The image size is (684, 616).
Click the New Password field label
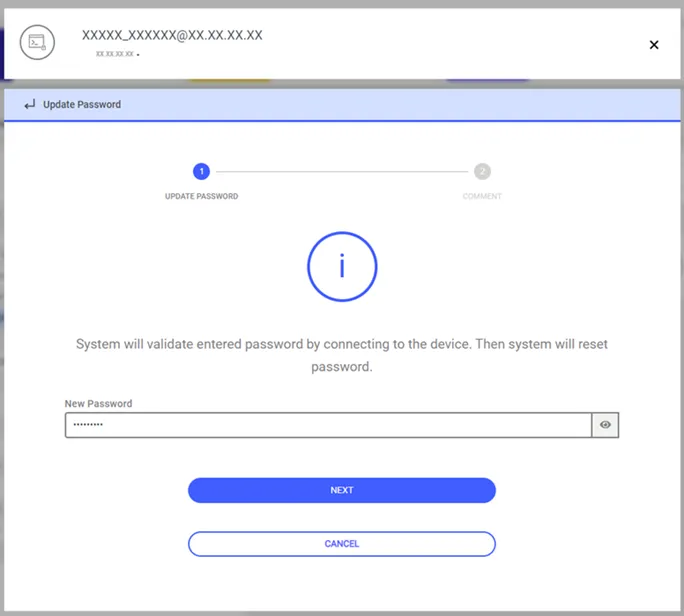pyautogui.click(x=98, y=404)
